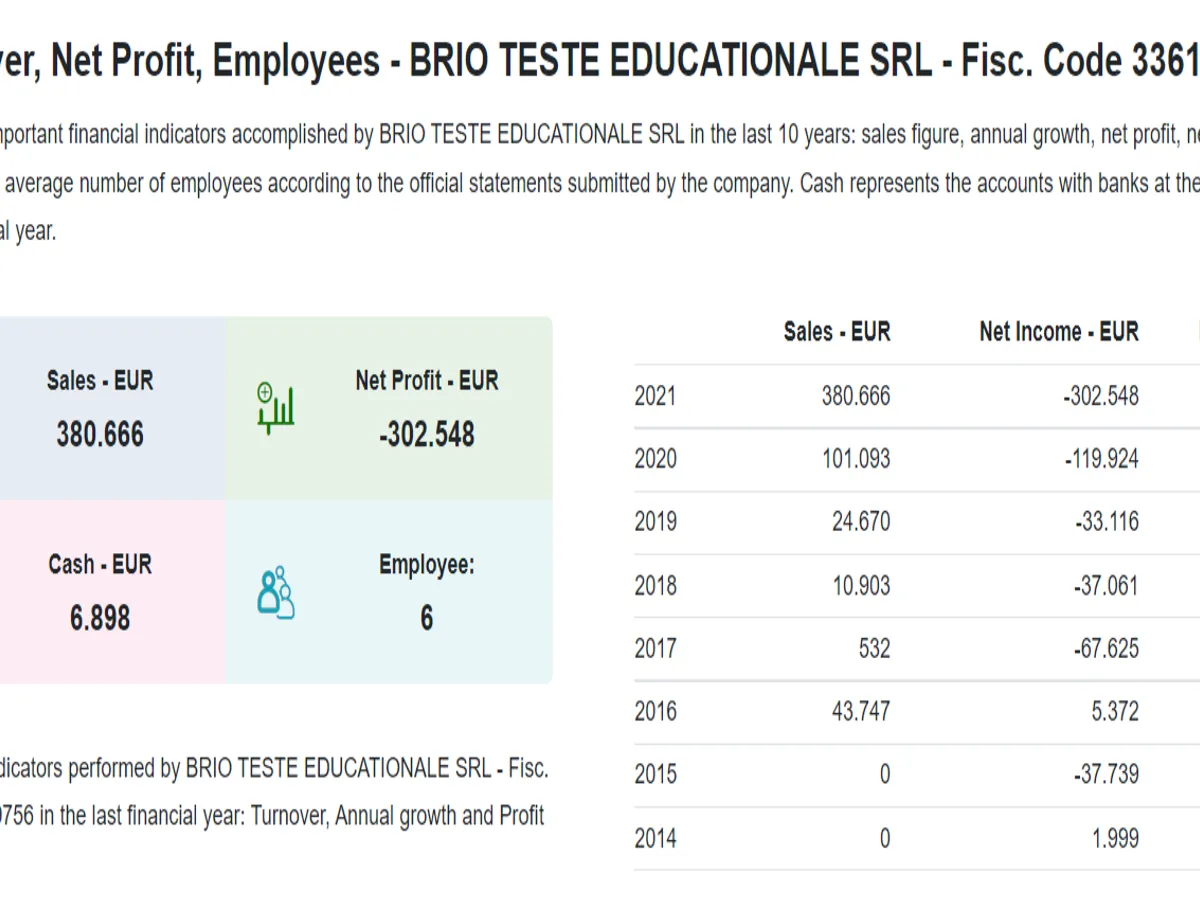Select the 2015 year row label
The height and width of the screenshot is (900, 1200).
(x=655, y=775)
